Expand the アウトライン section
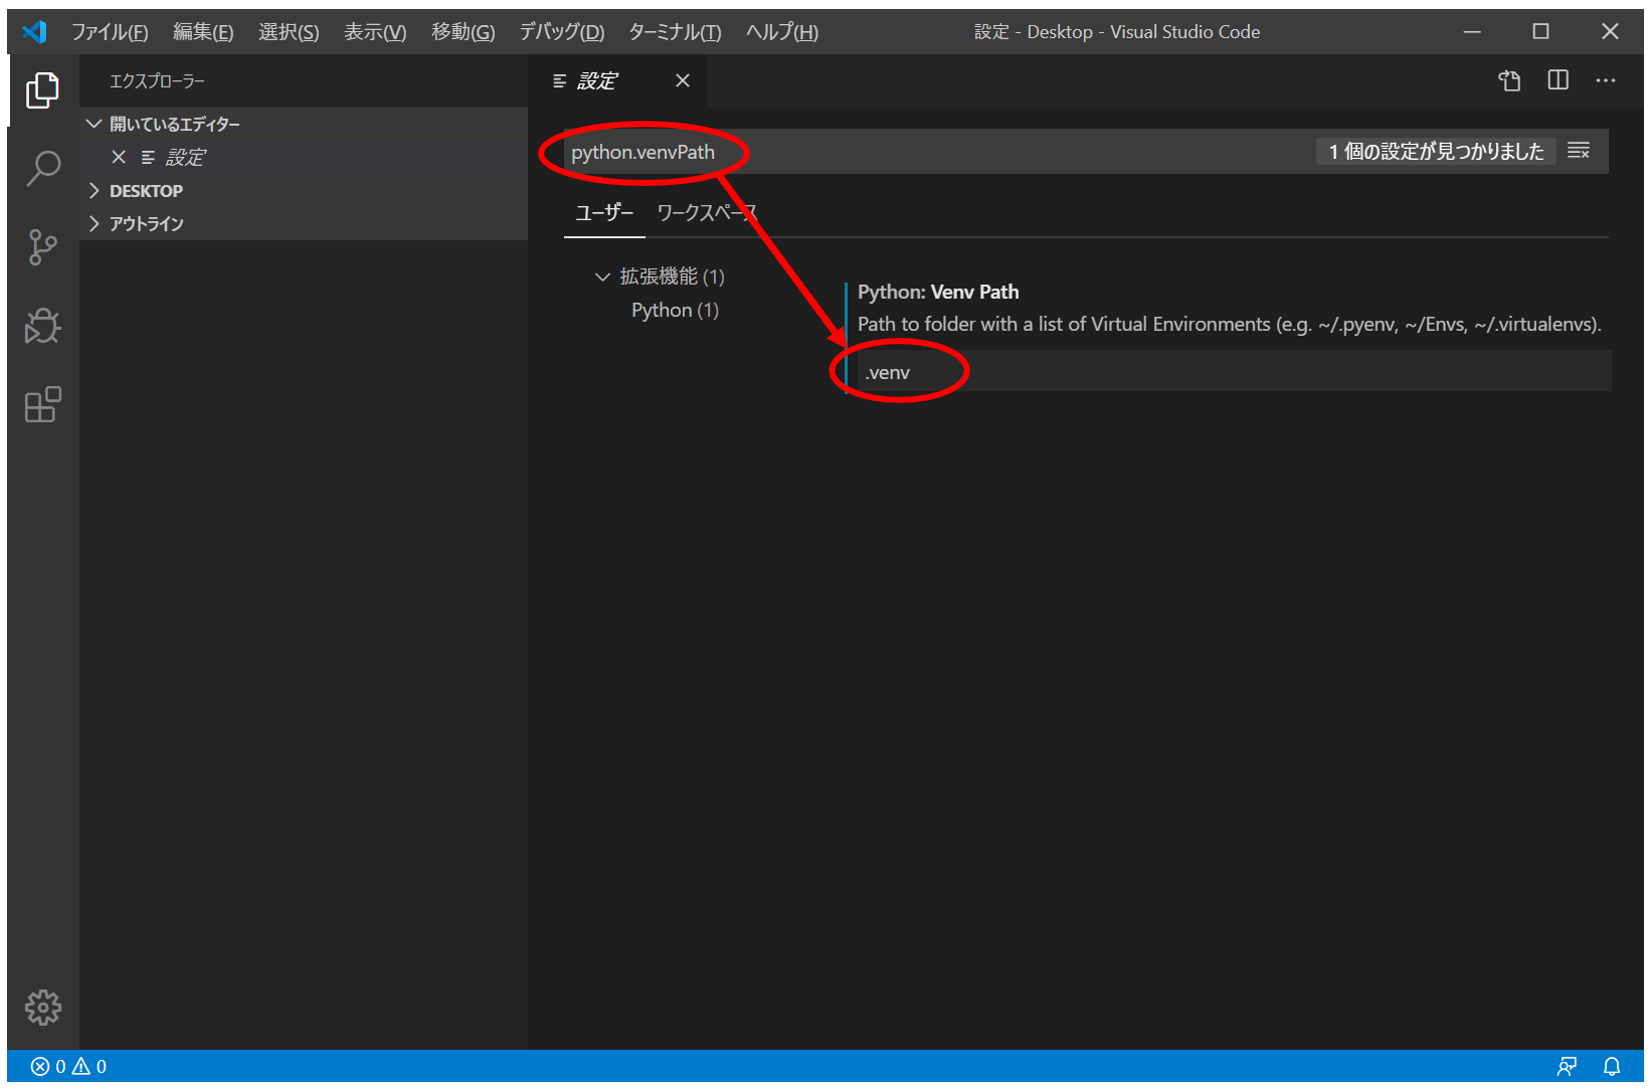Viewport: 1650px width, 1089px height. 304,223
